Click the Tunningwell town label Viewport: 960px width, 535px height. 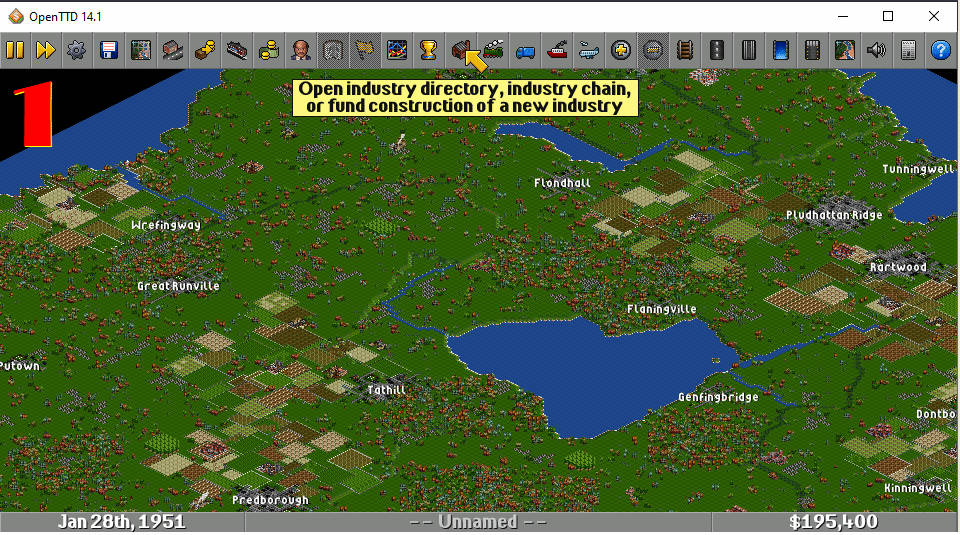[x=918, y=169]
